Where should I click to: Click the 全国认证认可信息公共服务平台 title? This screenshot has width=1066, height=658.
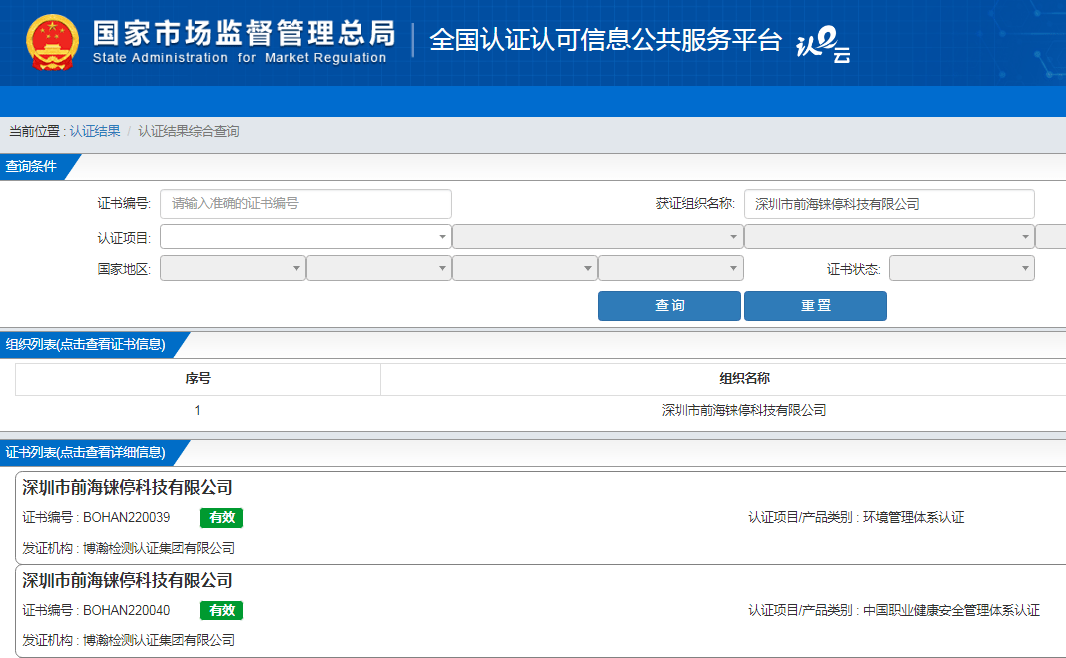(x=605, y=40)
